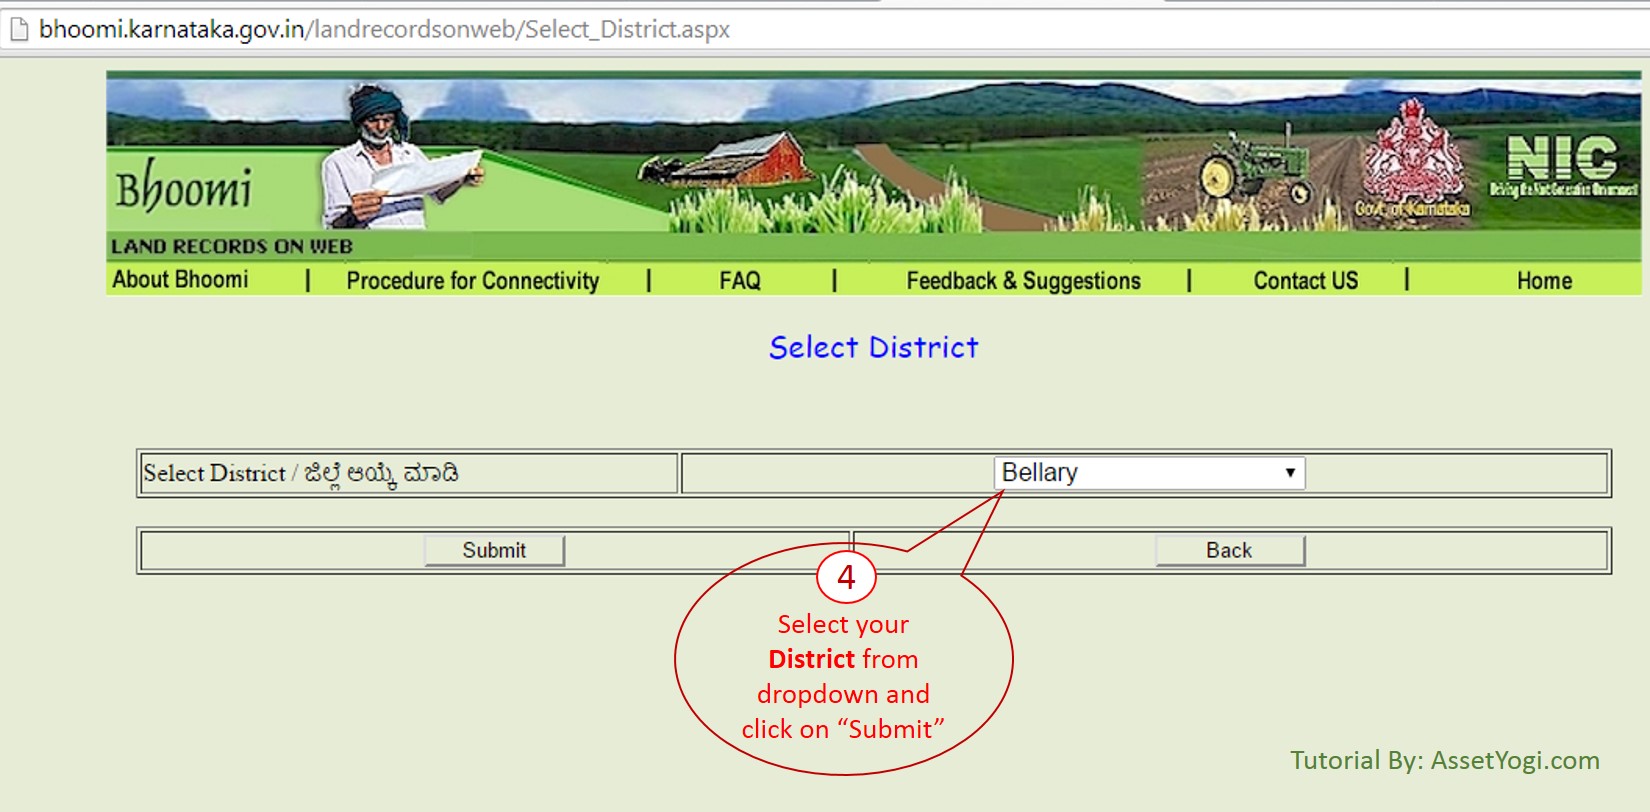Click the NIC logo in banner

(x=1562, y=166)
